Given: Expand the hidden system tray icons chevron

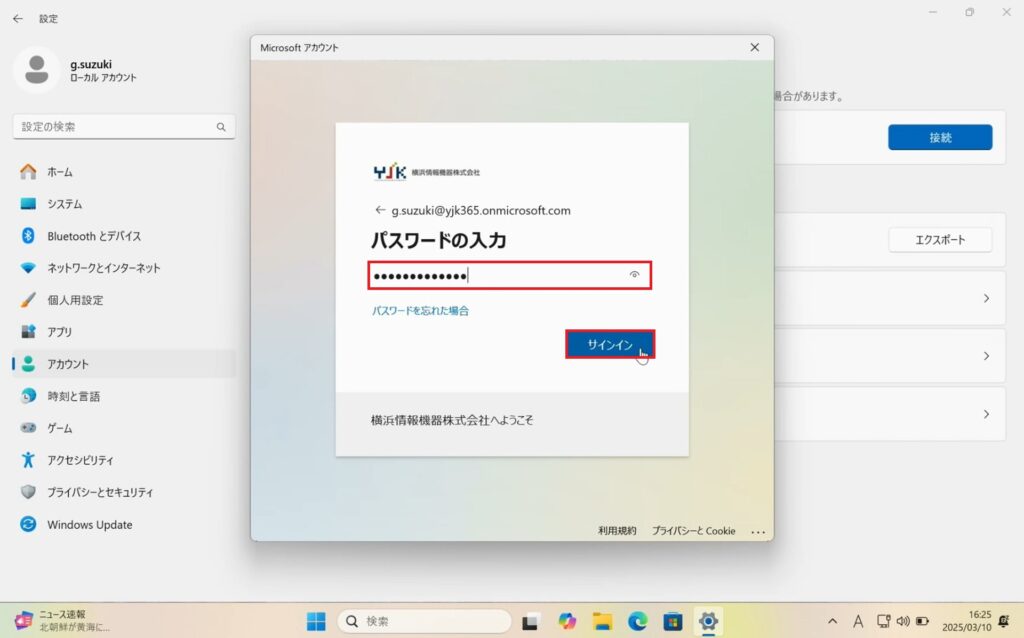Looking at the screenshot, I should click(832, 621).
